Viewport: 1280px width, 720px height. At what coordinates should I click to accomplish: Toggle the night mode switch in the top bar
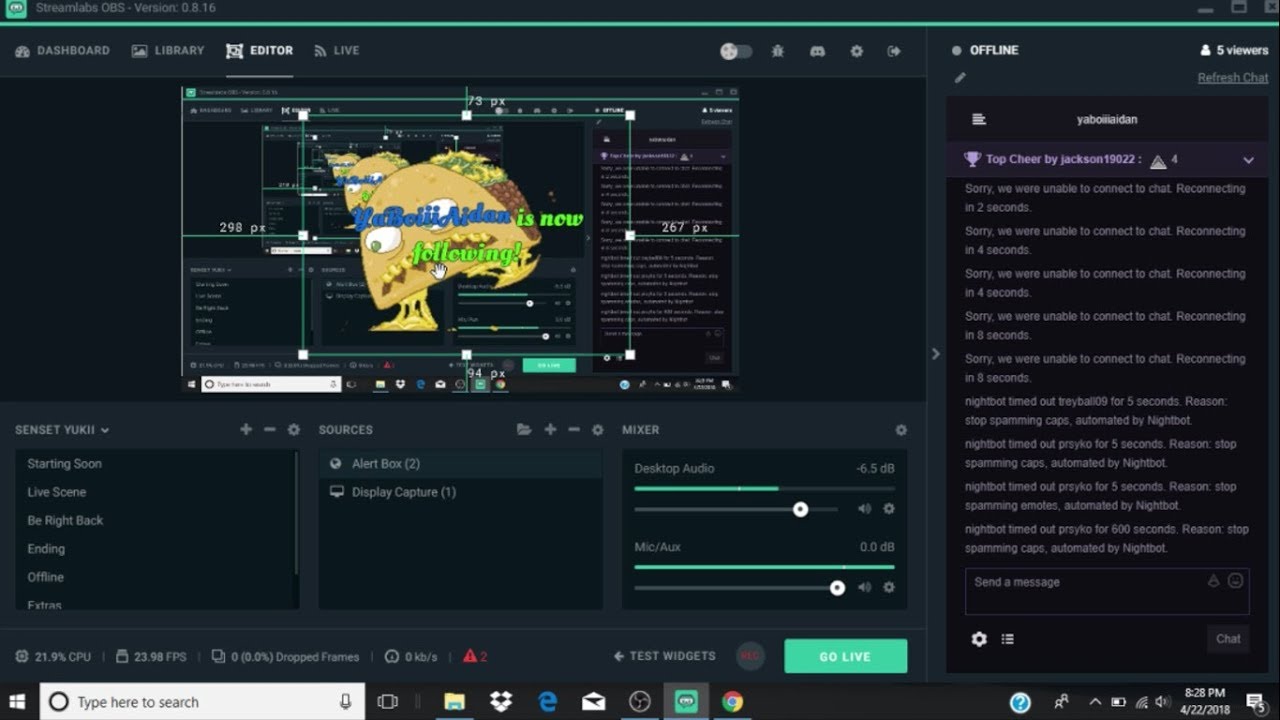[736, 51]
